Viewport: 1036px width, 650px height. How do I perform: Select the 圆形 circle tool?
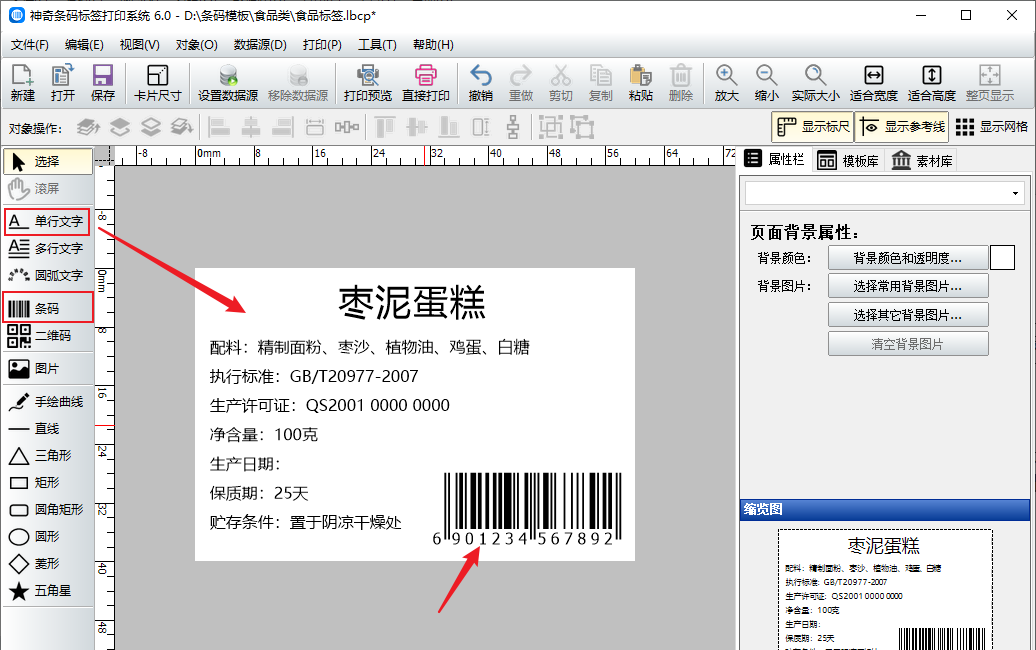tap(47, 536)
